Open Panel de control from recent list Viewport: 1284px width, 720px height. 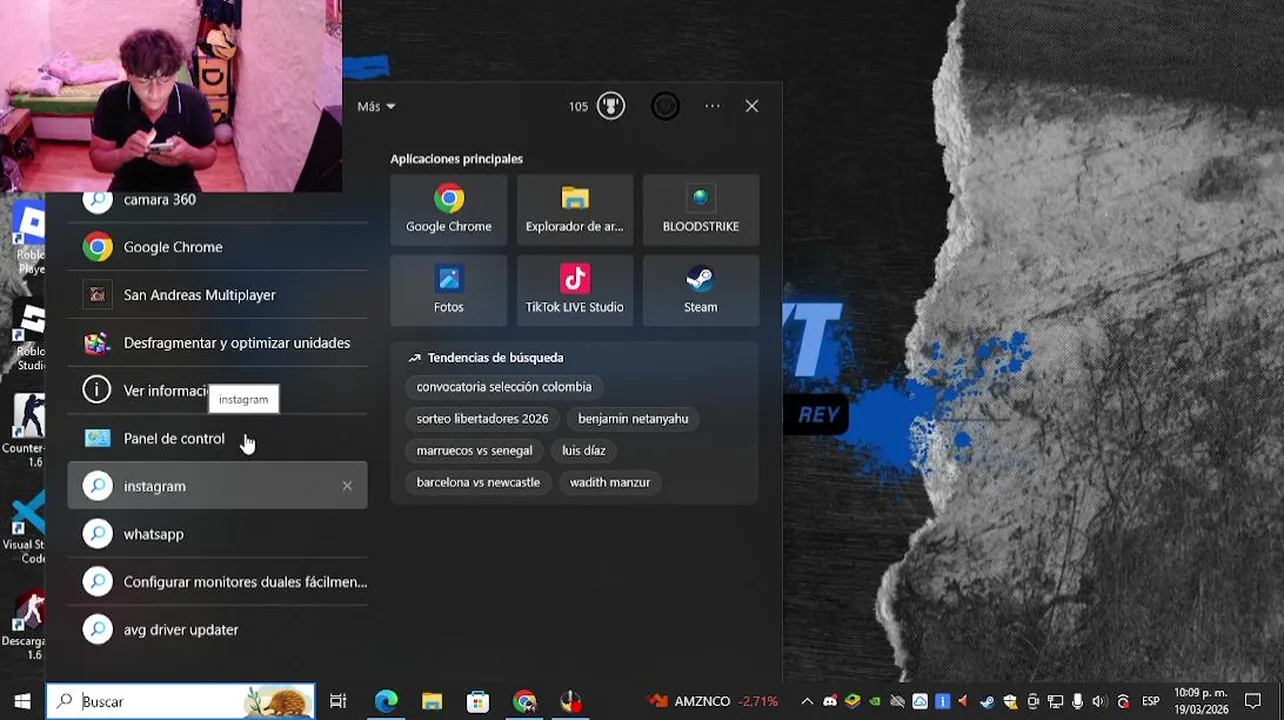tap(218, 438)
